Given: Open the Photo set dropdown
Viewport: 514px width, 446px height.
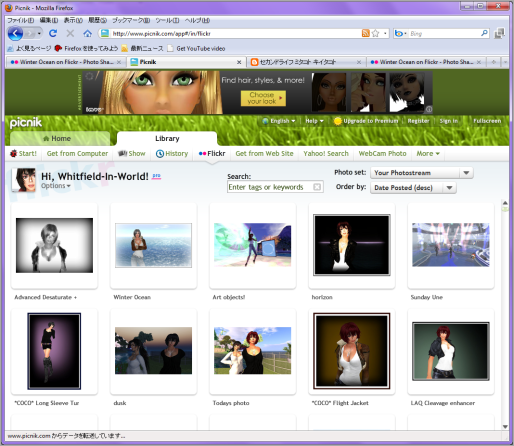Looking at the screenshot, I should [422, 173].
